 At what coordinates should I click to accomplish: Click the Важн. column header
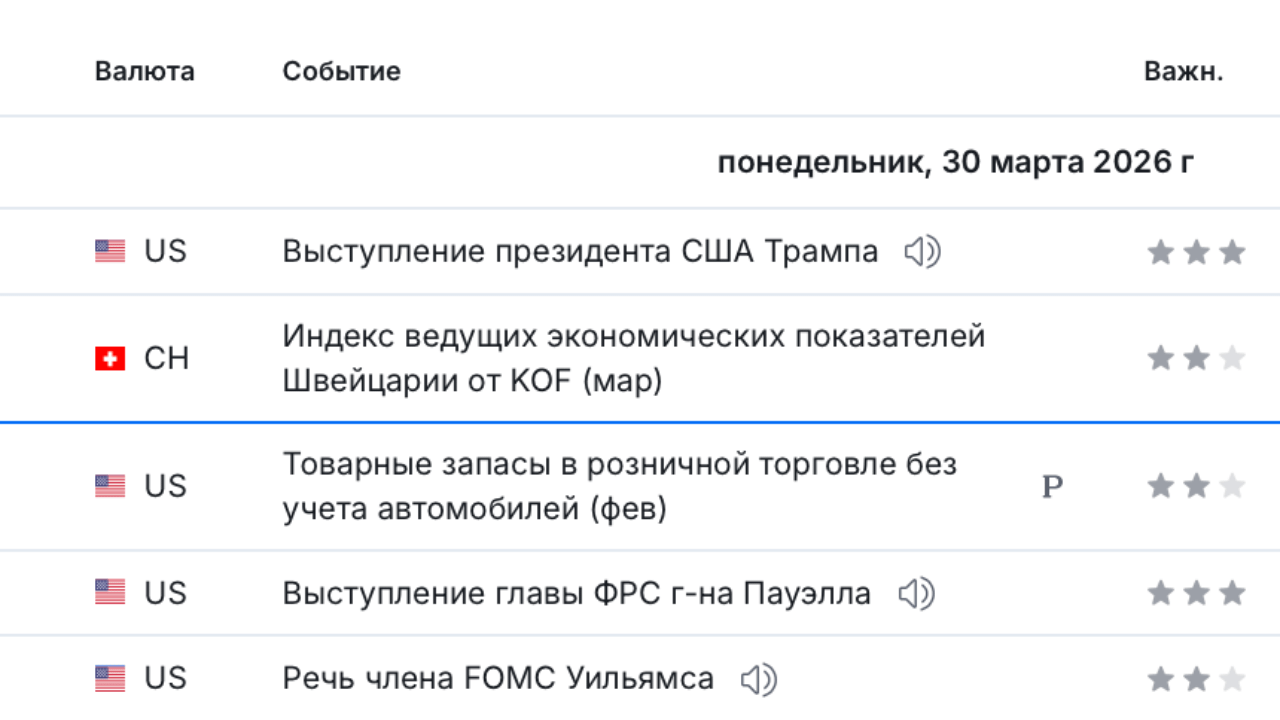1183,72
